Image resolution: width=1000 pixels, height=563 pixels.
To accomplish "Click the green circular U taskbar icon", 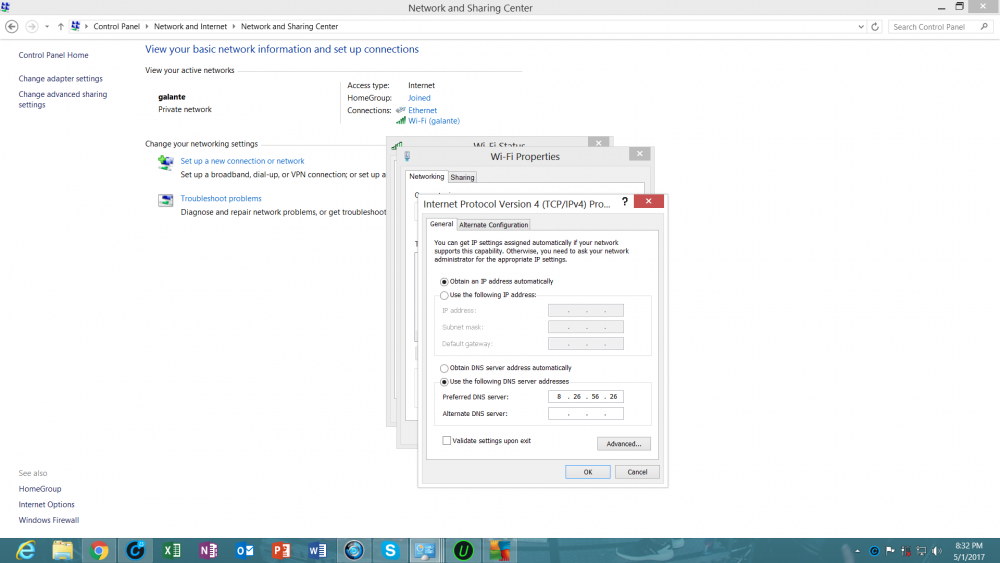I will coord(463,550).
